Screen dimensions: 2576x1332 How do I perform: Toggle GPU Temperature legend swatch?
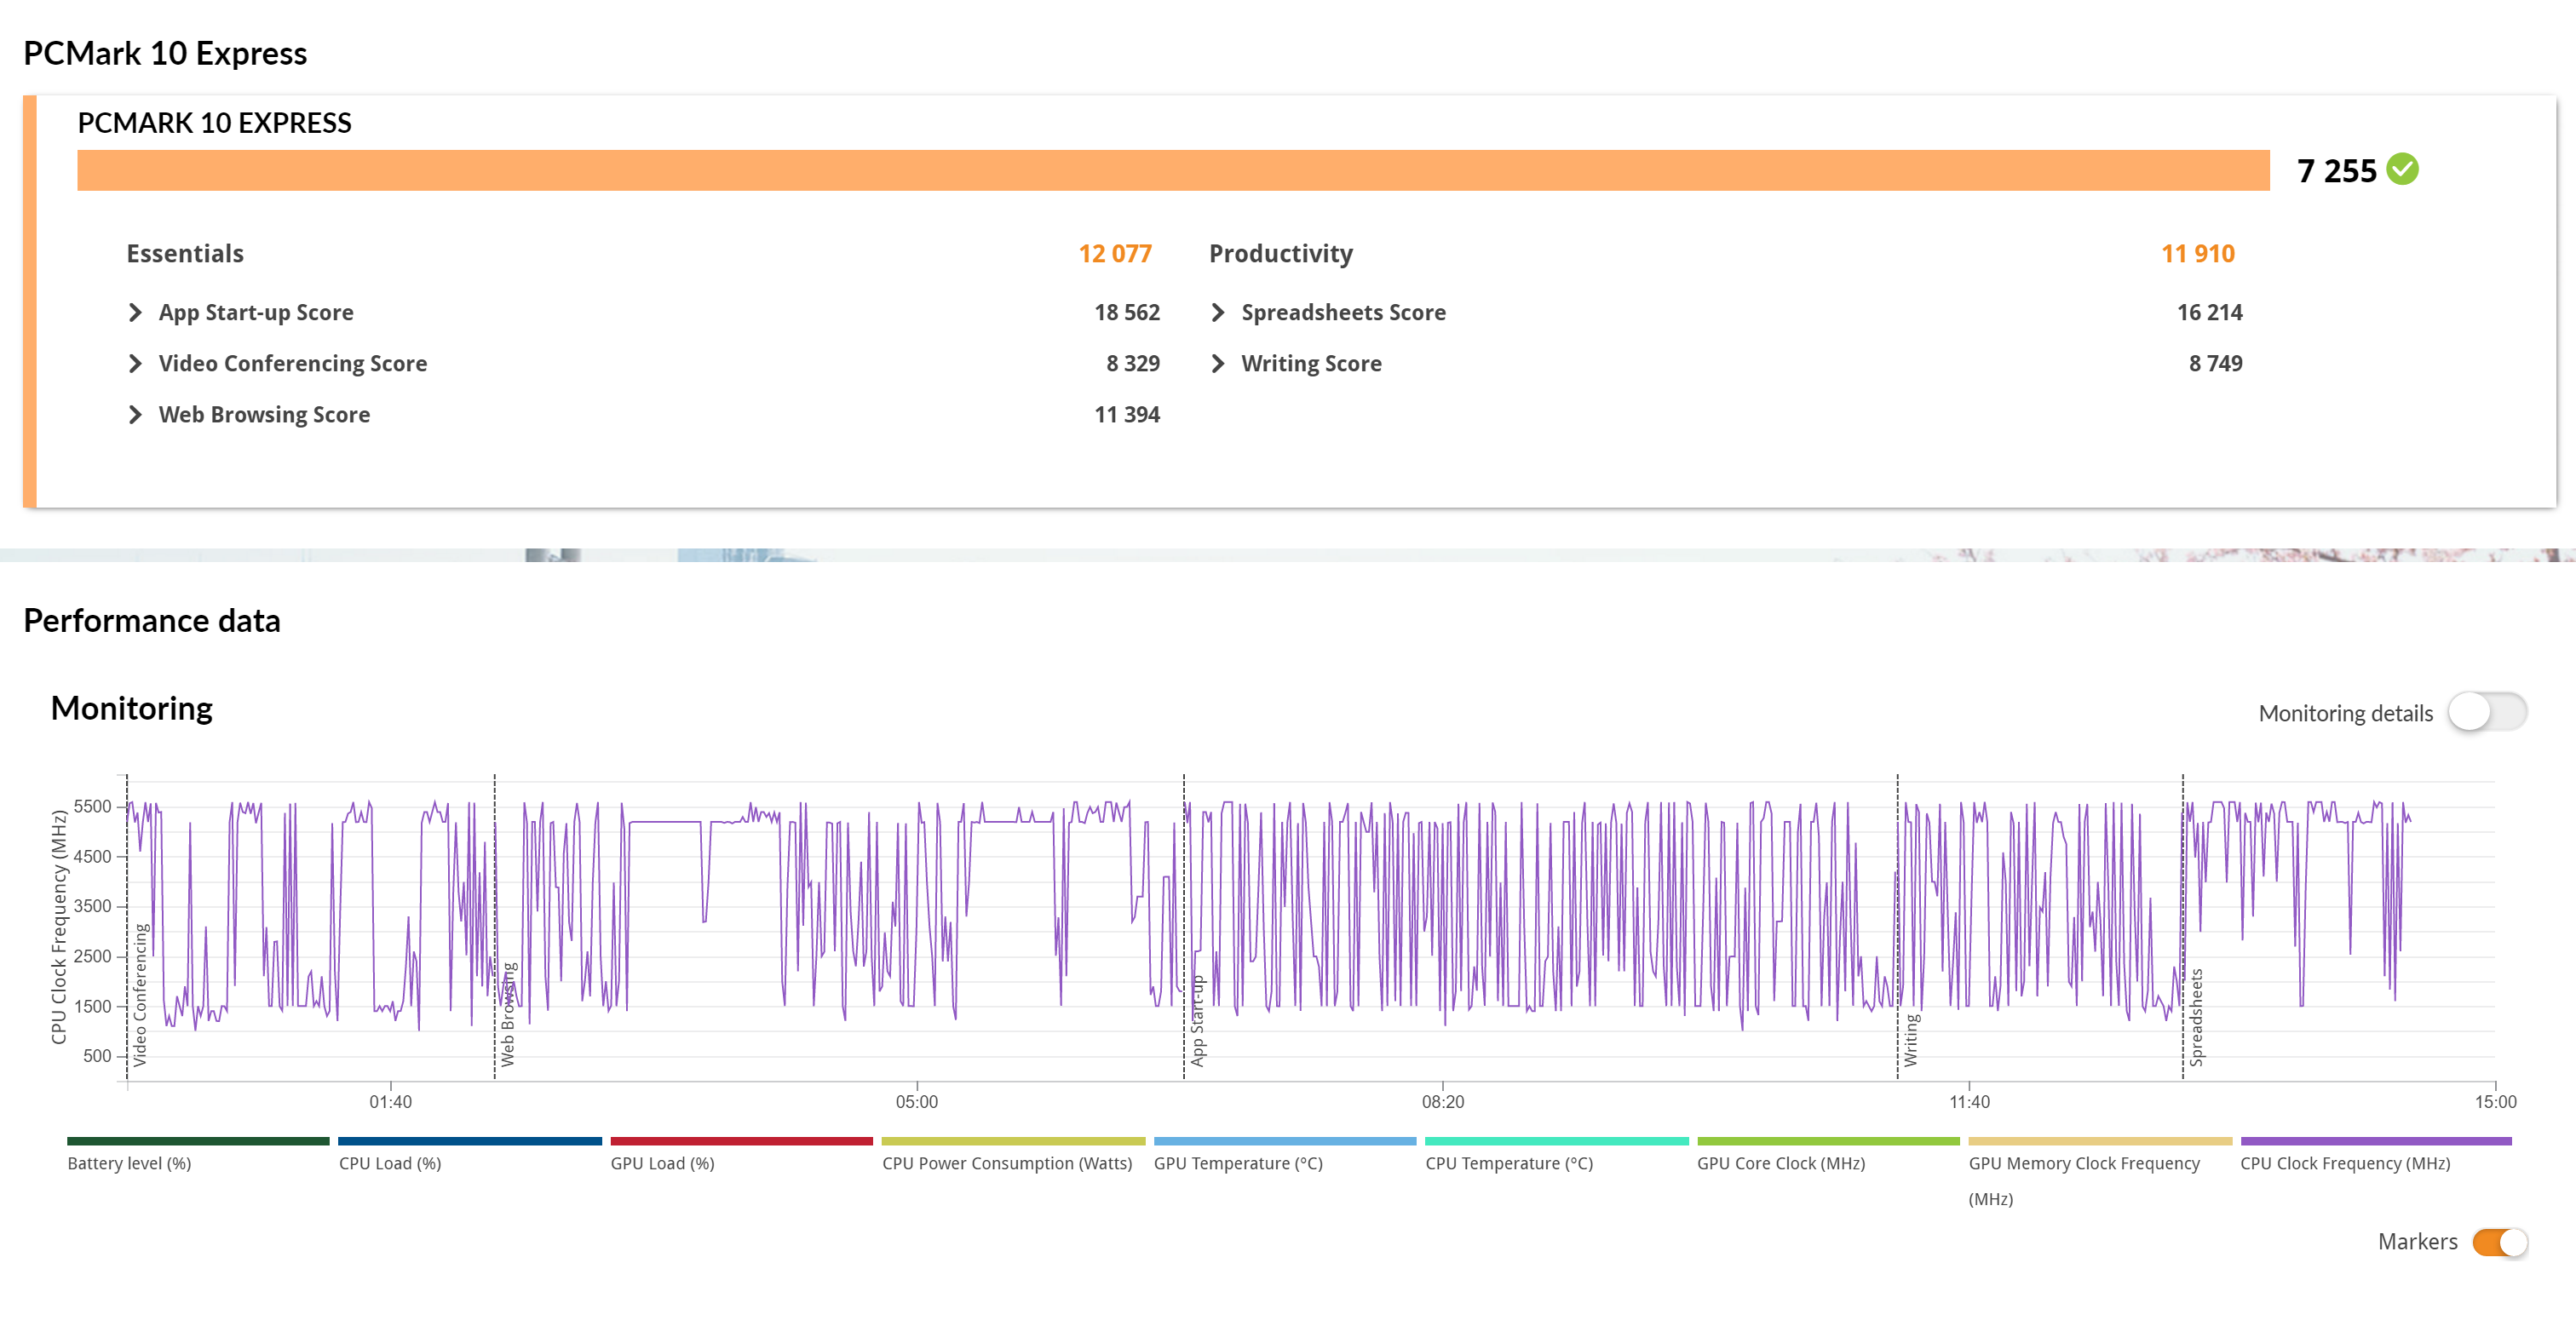(x=1285, y=1141)
